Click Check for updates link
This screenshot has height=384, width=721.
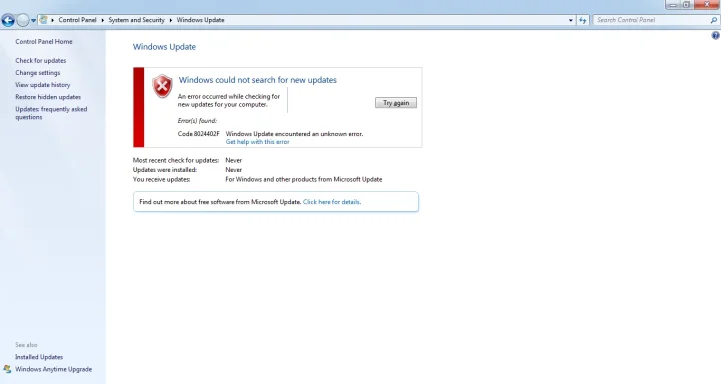point(40,61)
